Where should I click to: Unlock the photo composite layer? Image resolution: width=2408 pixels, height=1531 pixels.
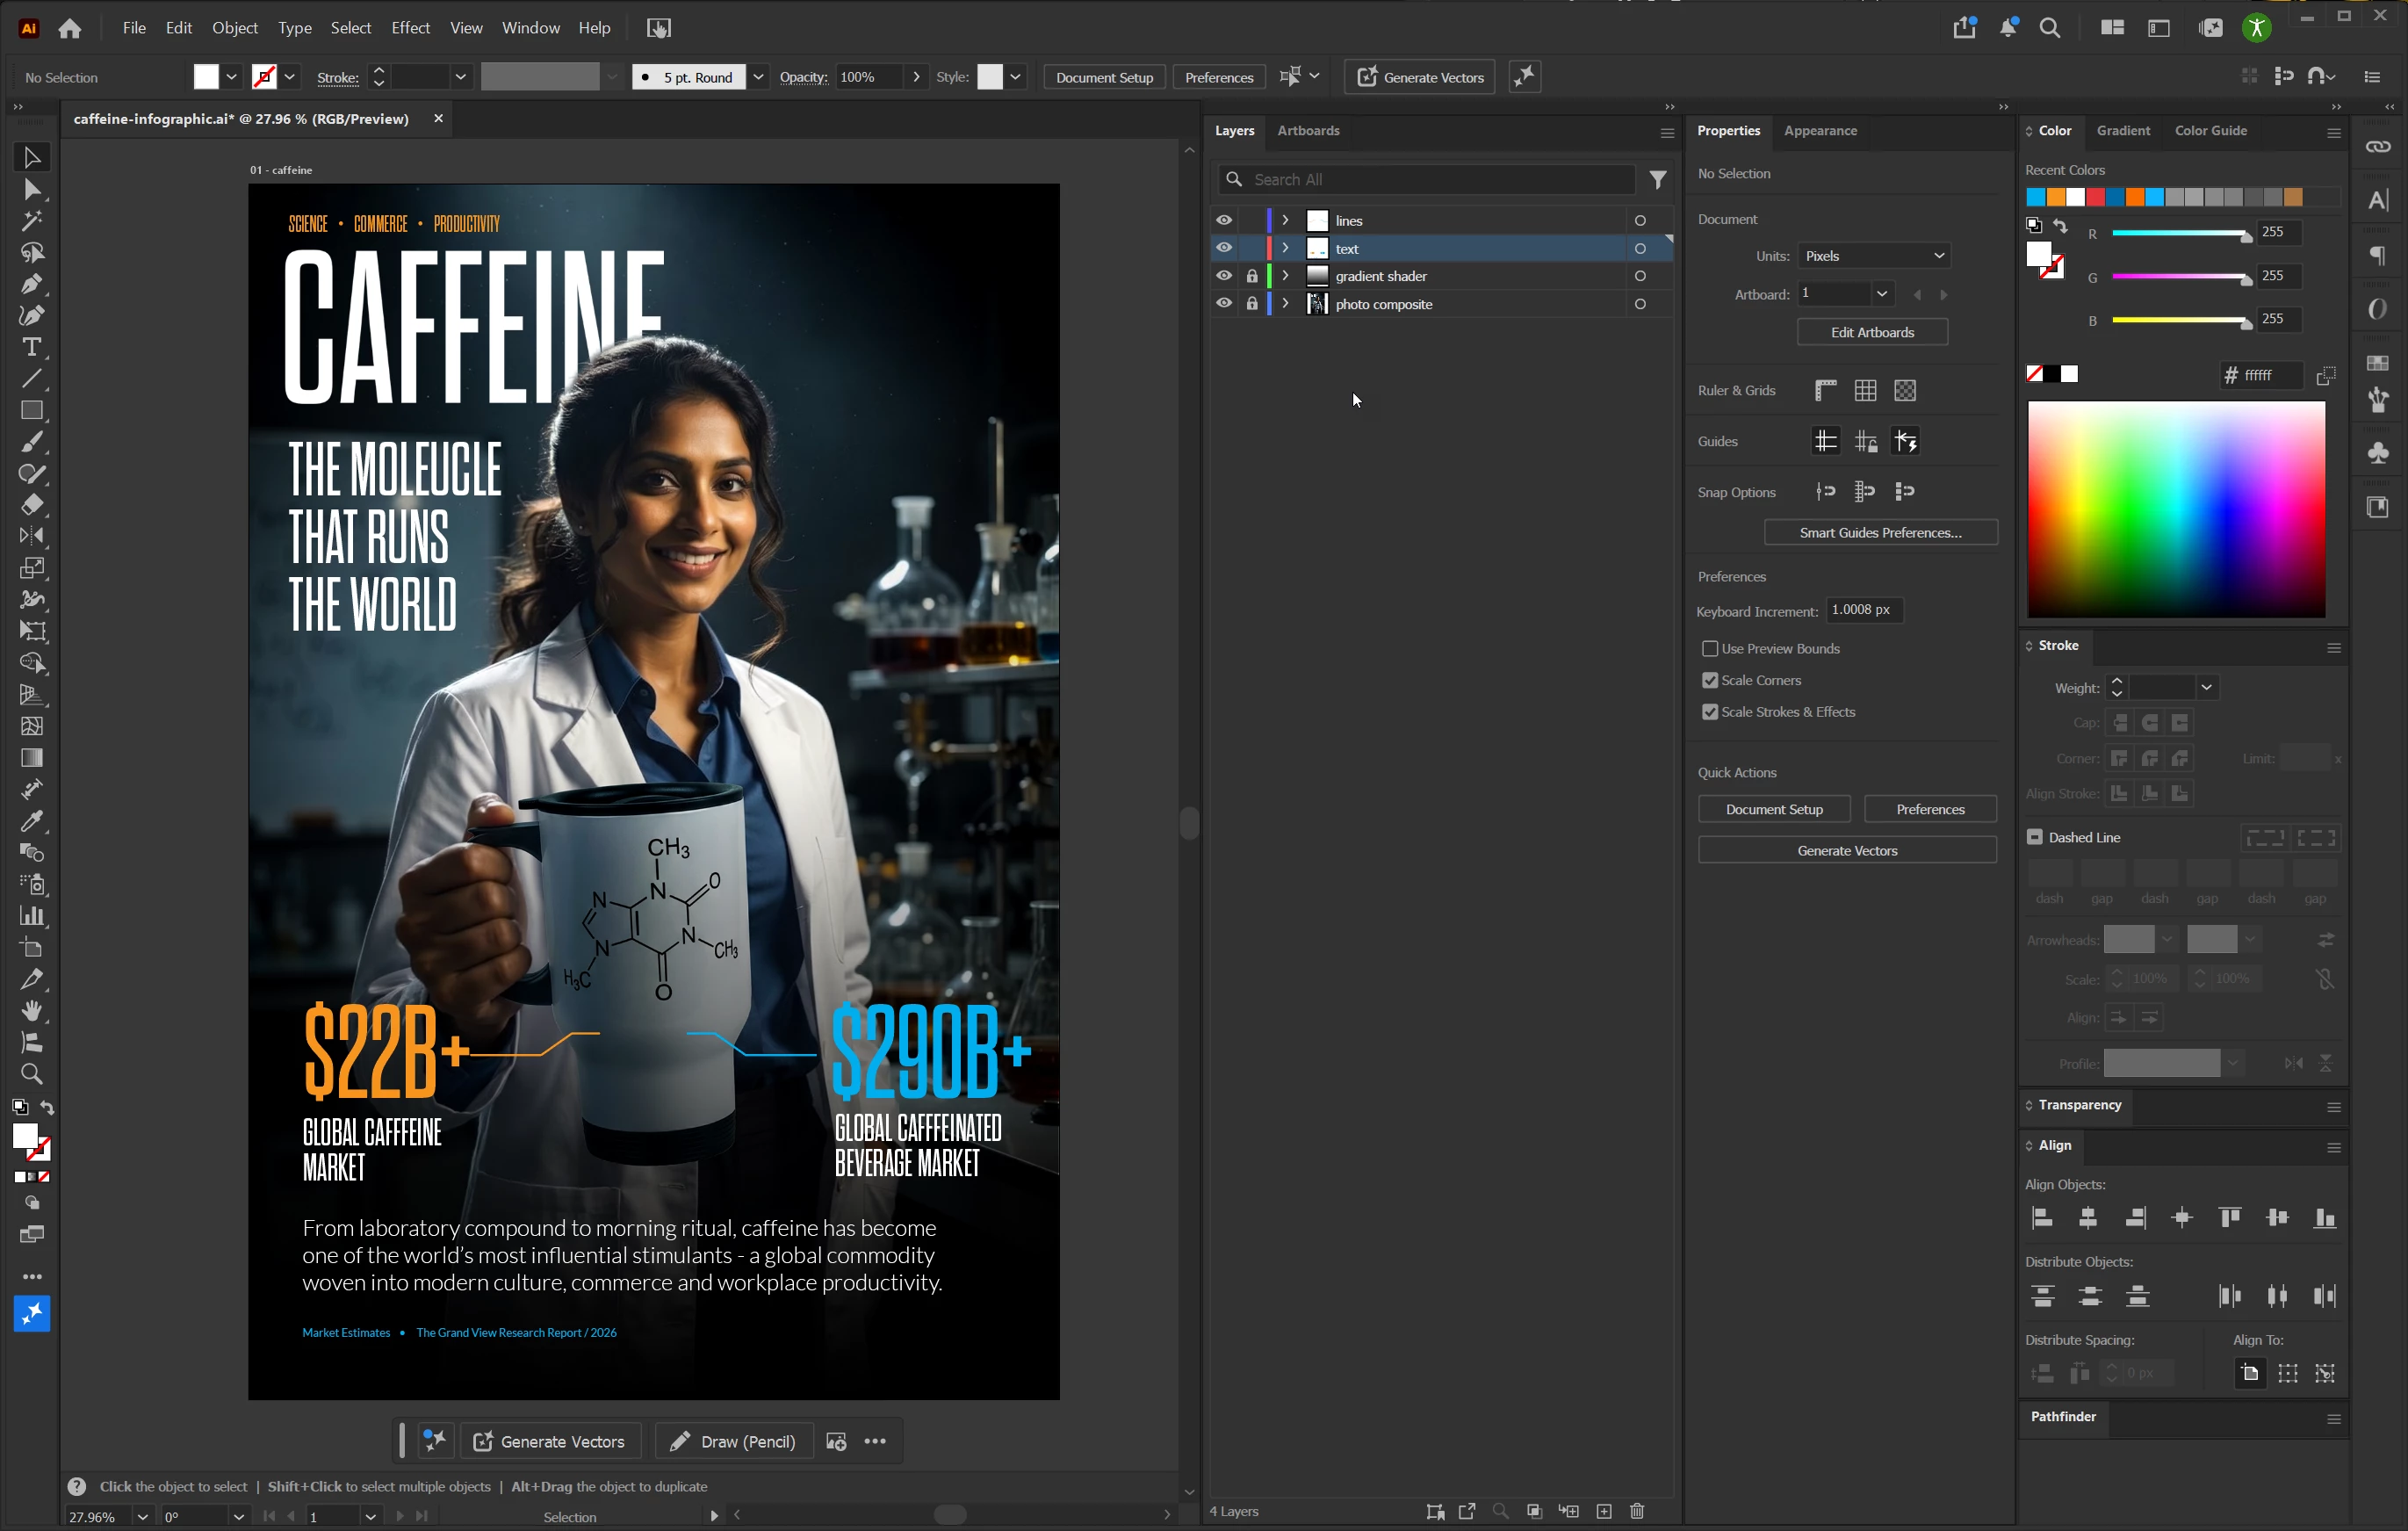pos(1252,303)
